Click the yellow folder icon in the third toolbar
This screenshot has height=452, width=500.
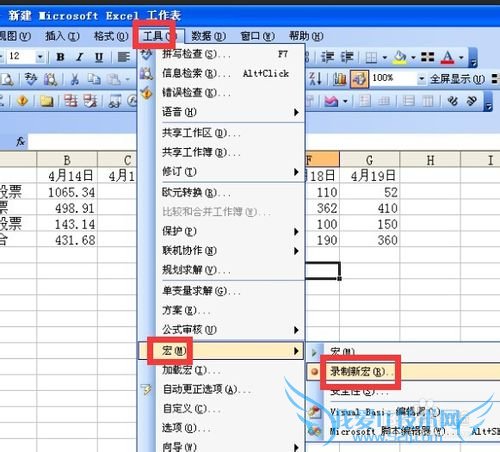(46, 101)
